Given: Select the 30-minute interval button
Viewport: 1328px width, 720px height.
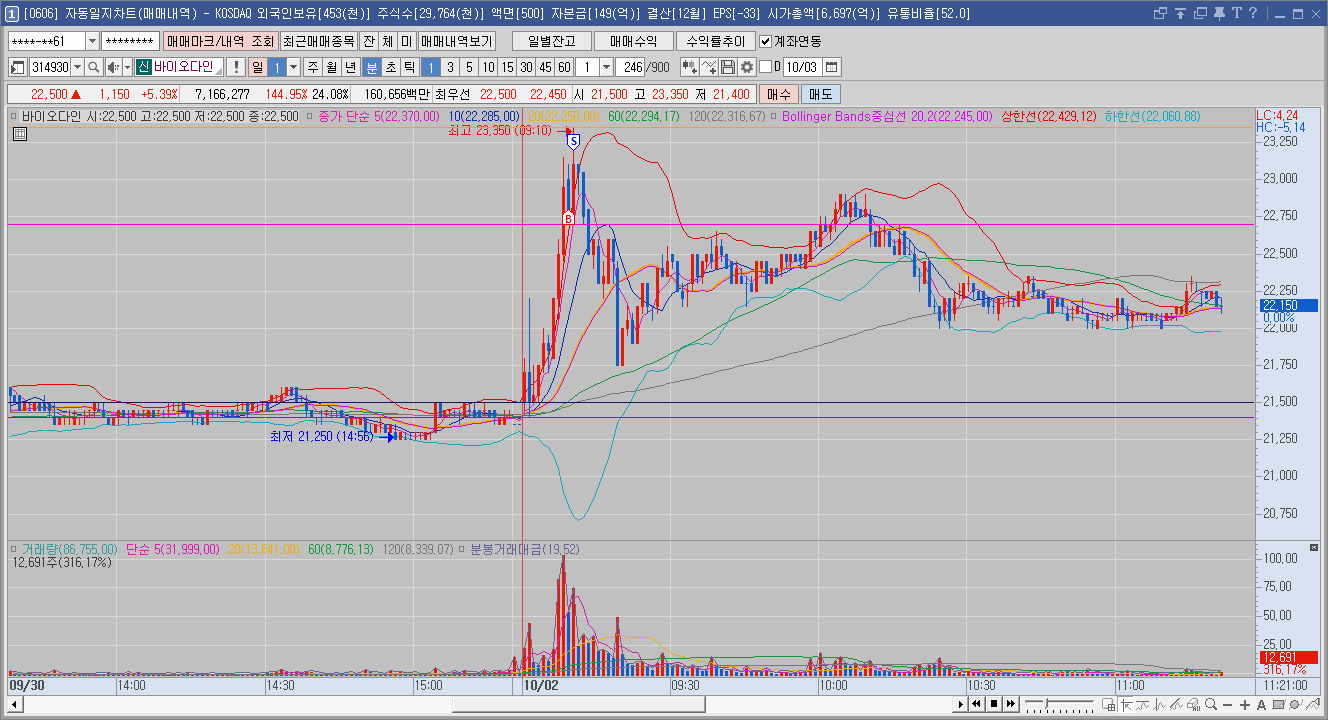Looking at the screenshot, I should [x=525, y=67].
